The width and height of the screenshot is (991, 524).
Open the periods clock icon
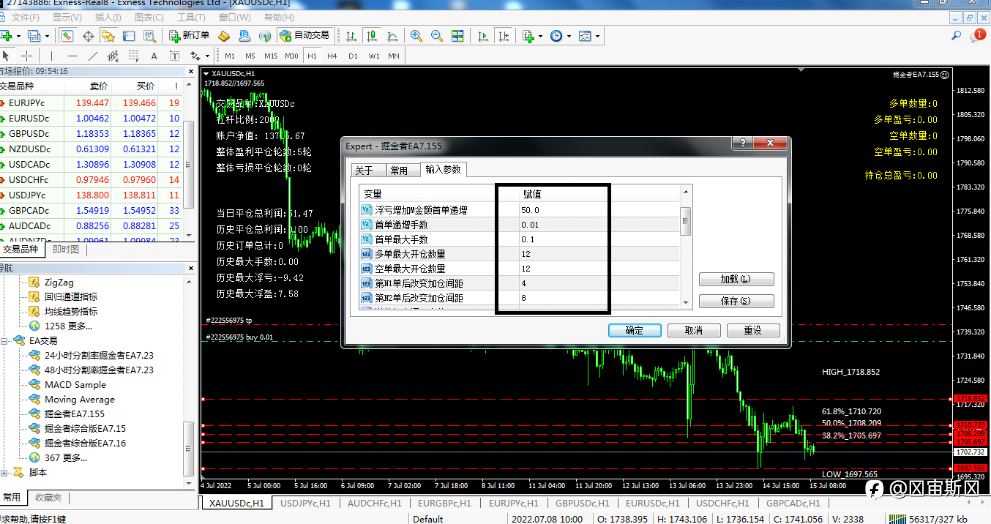pyautogui.click(x=556, y=36)
